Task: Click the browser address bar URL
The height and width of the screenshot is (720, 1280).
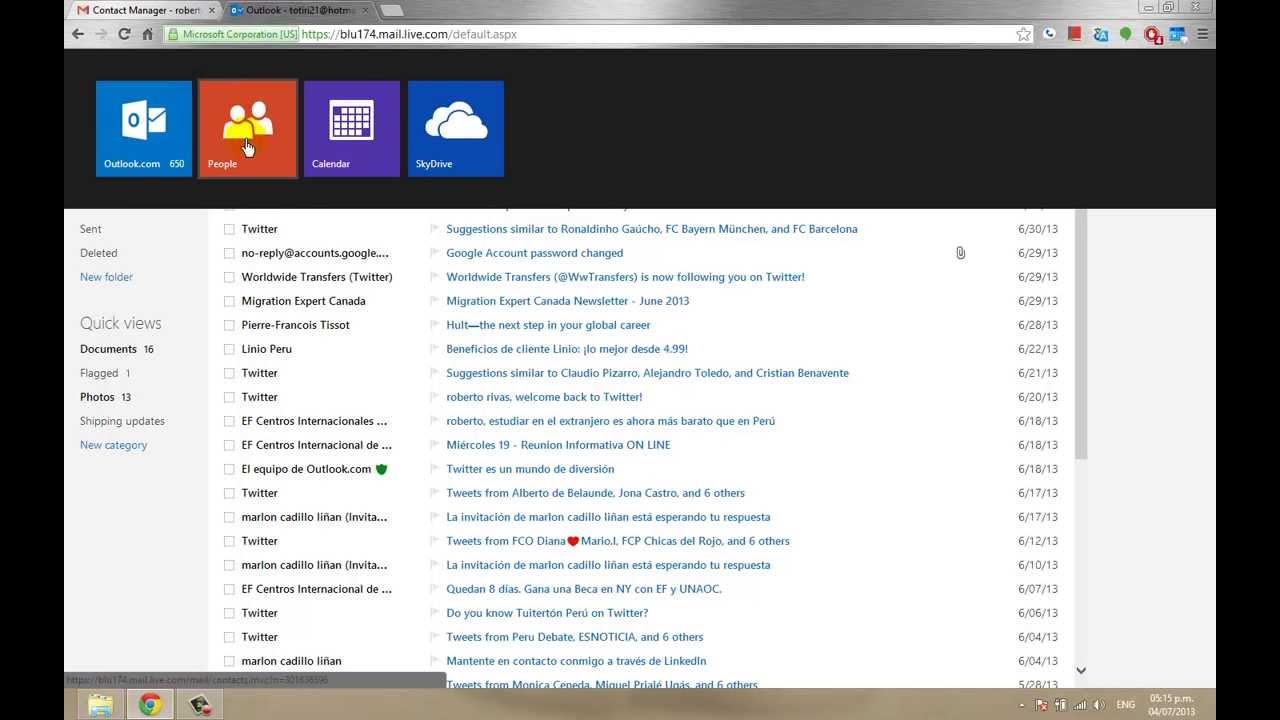Action: [408, 34]
